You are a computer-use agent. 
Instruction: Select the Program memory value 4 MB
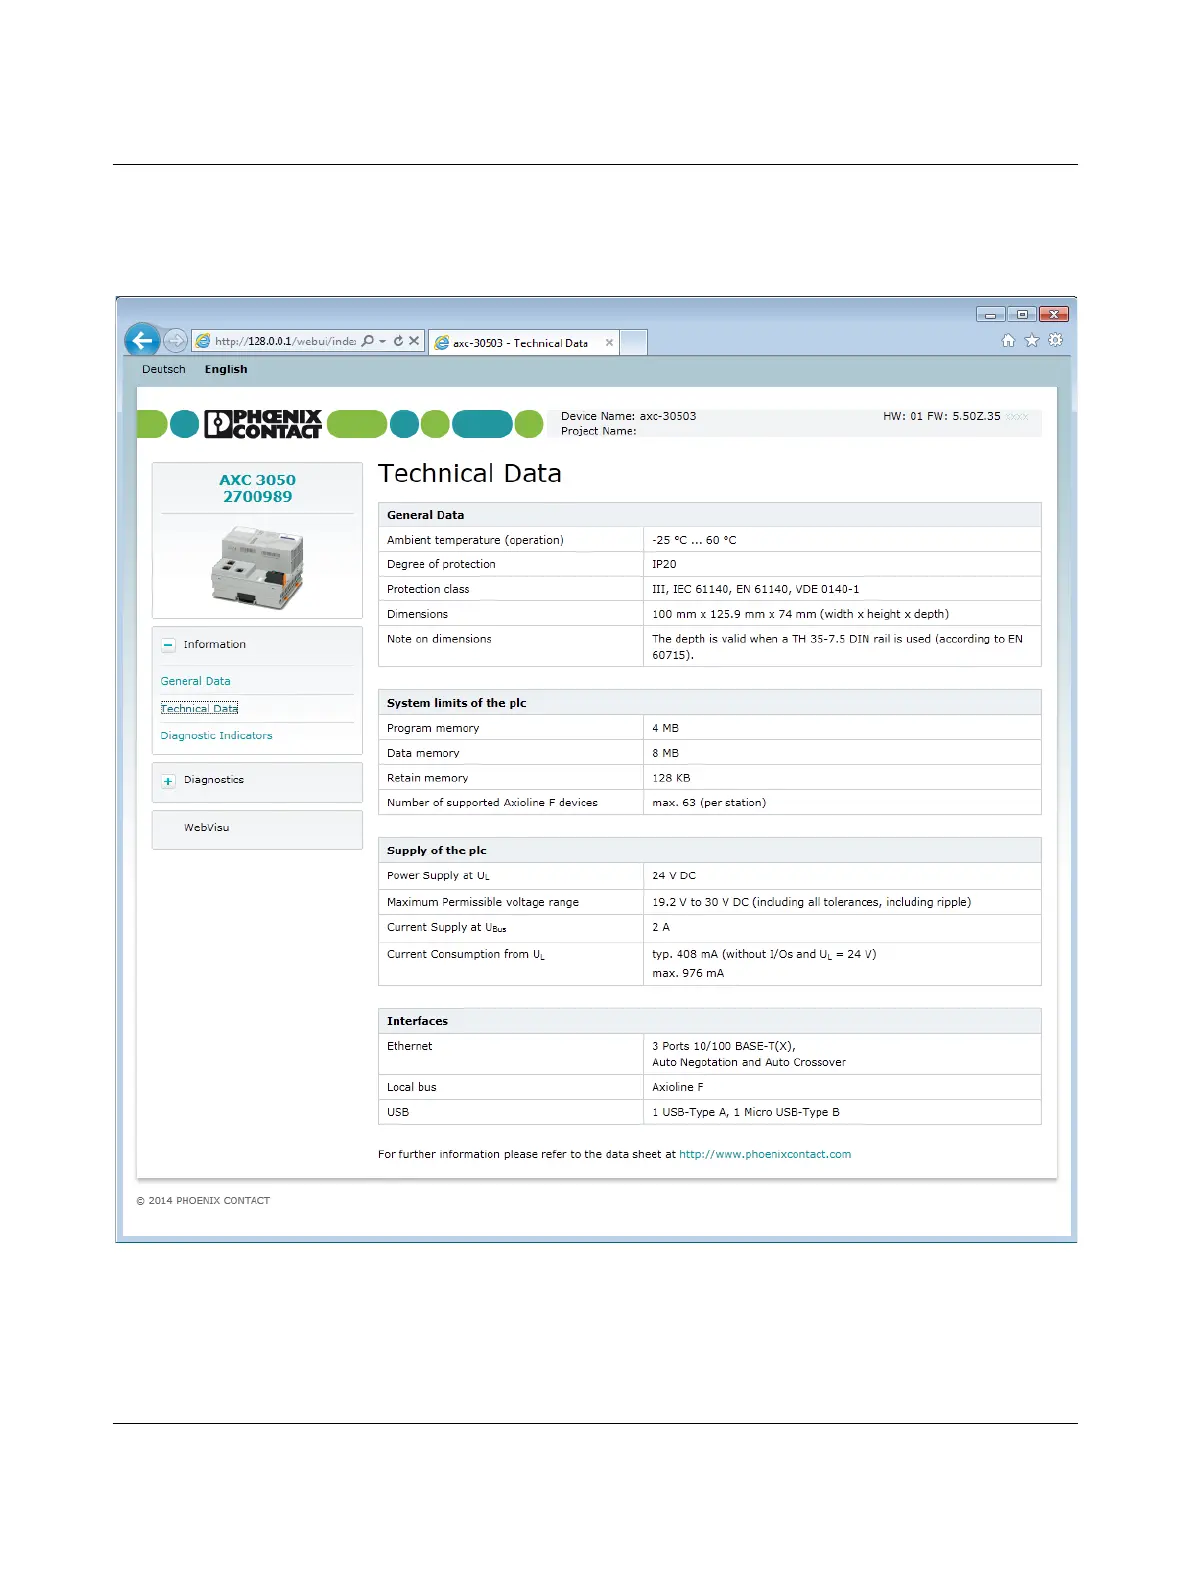coord(665,728)
